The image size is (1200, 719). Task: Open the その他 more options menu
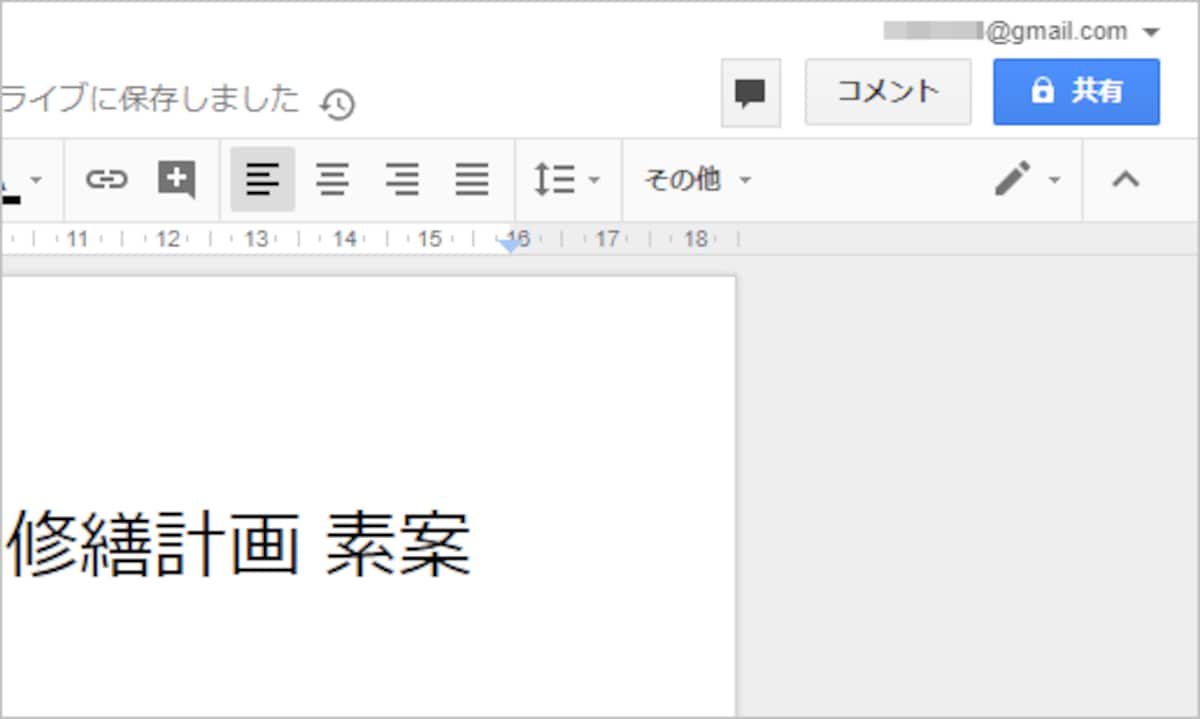(x=697, y=180)
